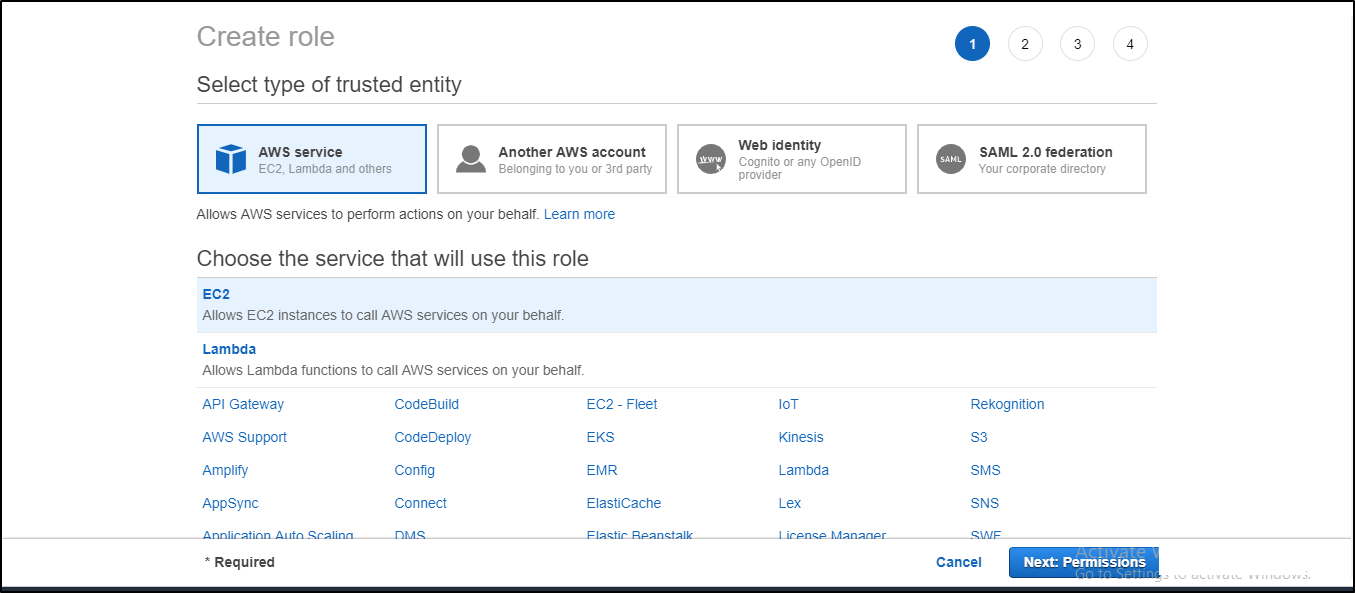Pick the IoT service
Screen dimensions: 1355x593
[789, 404]
